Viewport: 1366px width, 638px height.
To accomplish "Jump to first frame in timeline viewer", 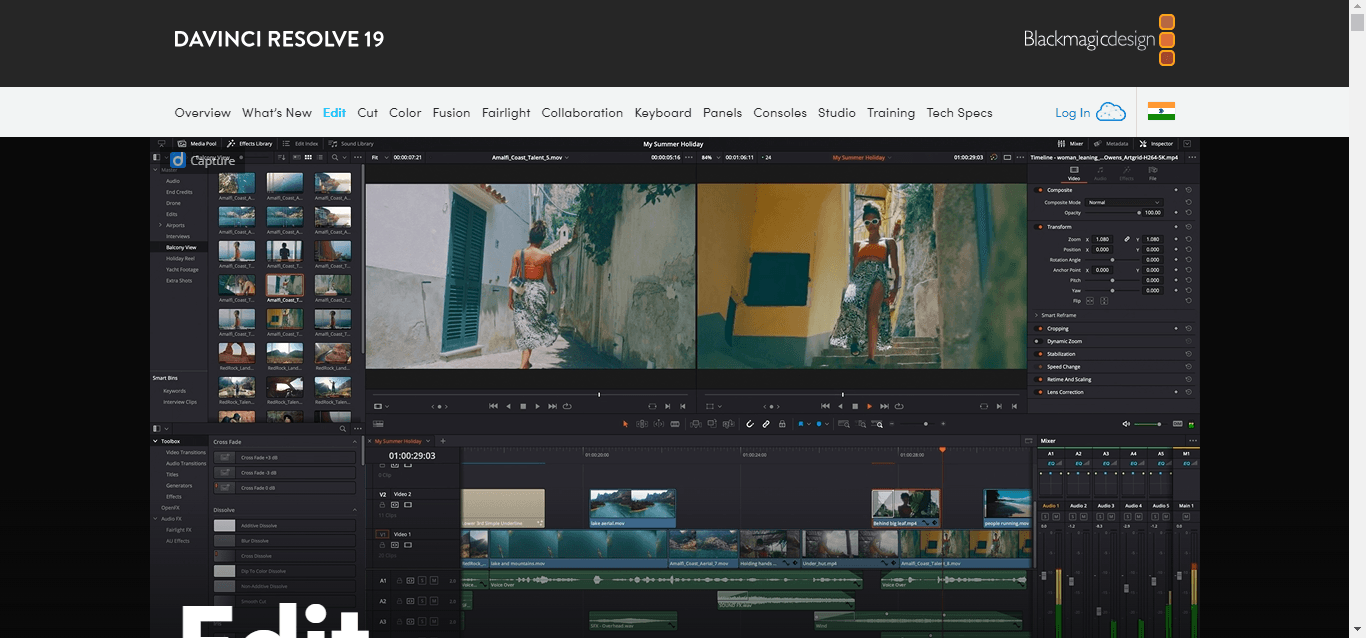I will point(825,406).
